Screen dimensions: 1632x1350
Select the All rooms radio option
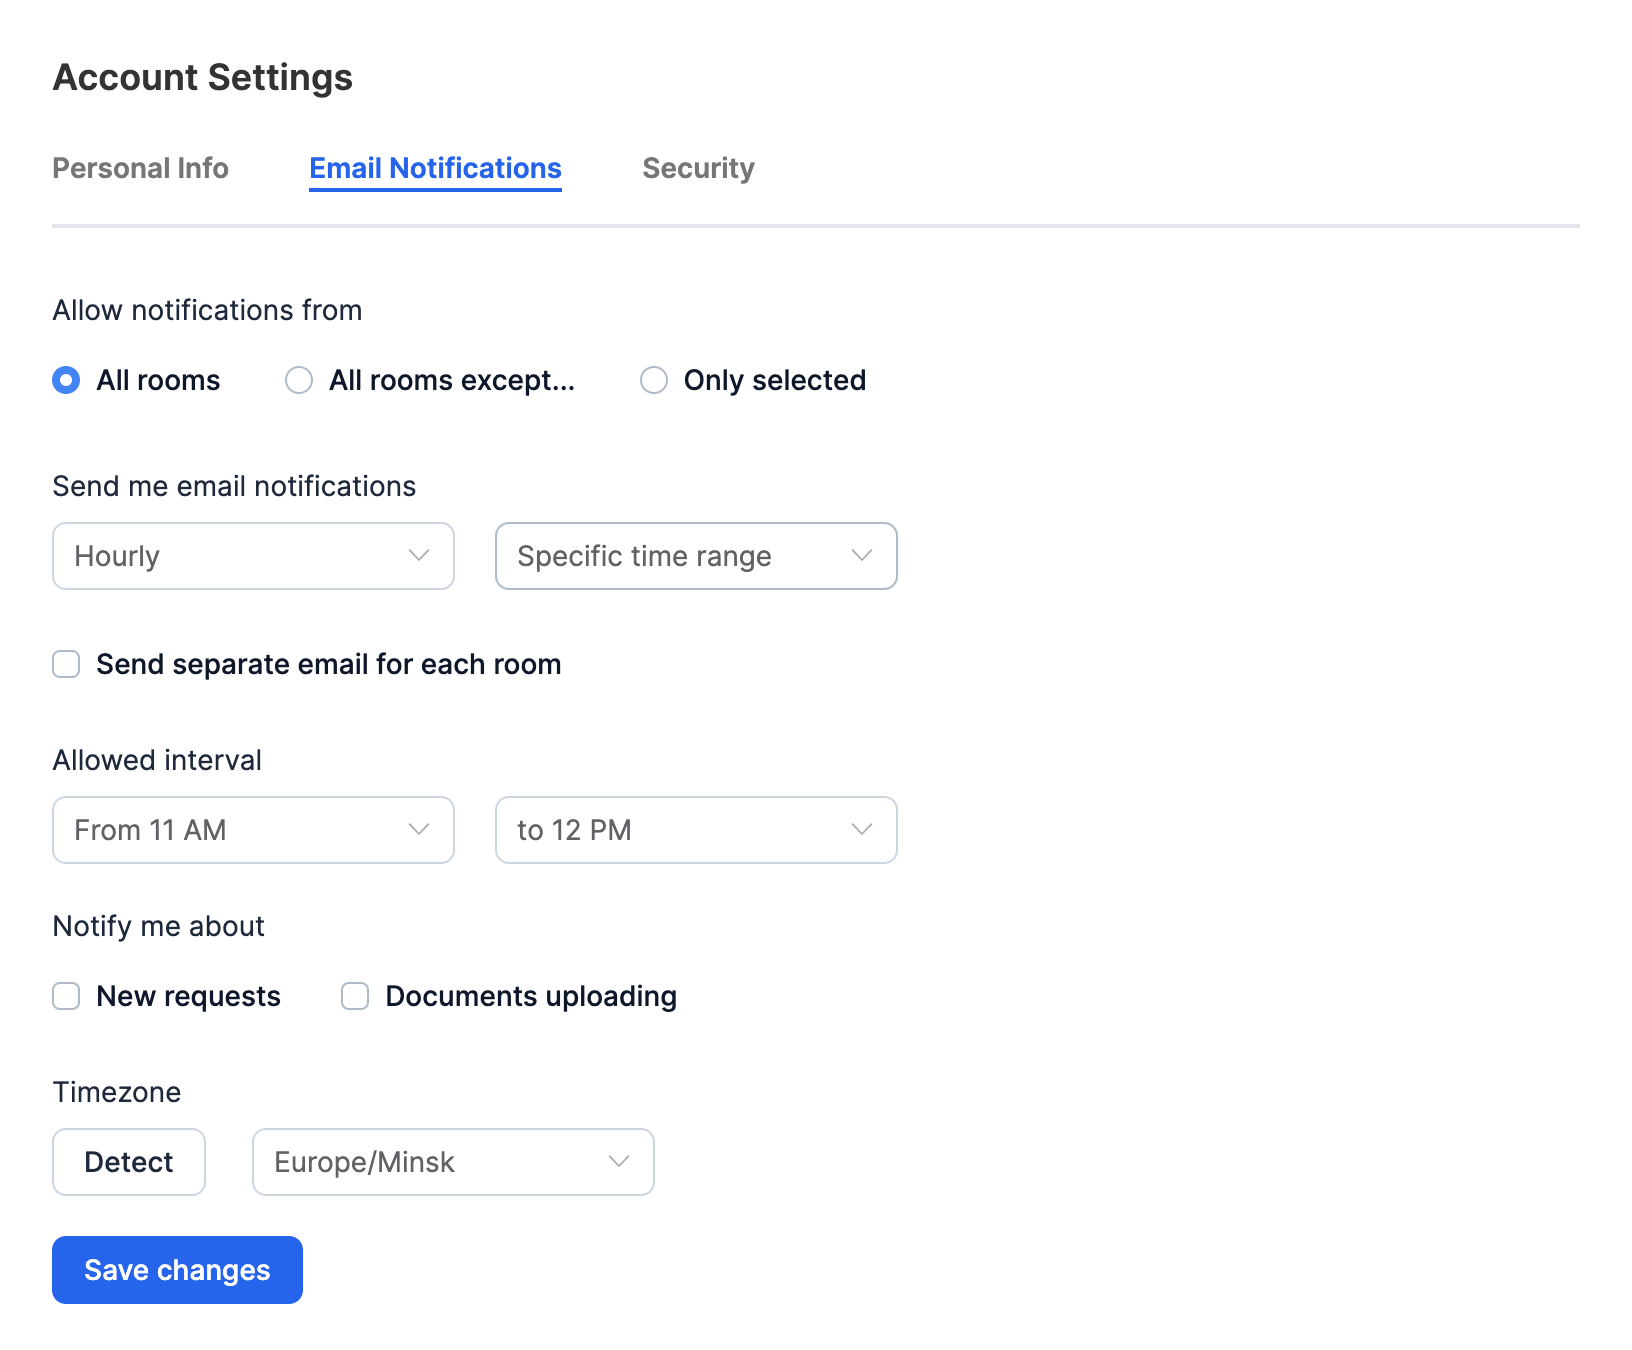(66, 381)
